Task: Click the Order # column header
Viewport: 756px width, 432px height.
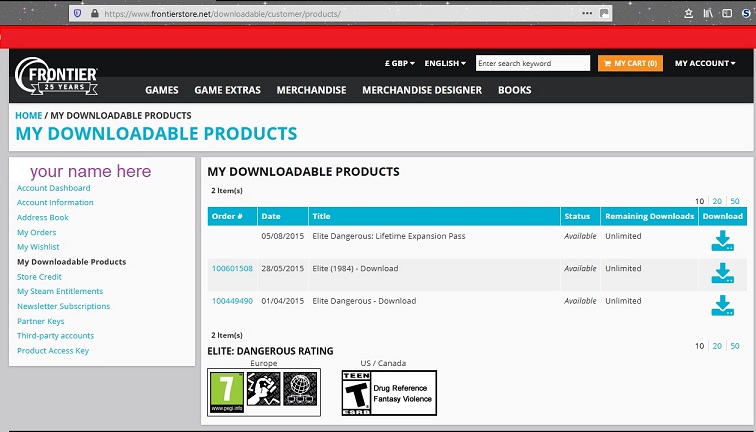Action: click(x=232, y=216)
